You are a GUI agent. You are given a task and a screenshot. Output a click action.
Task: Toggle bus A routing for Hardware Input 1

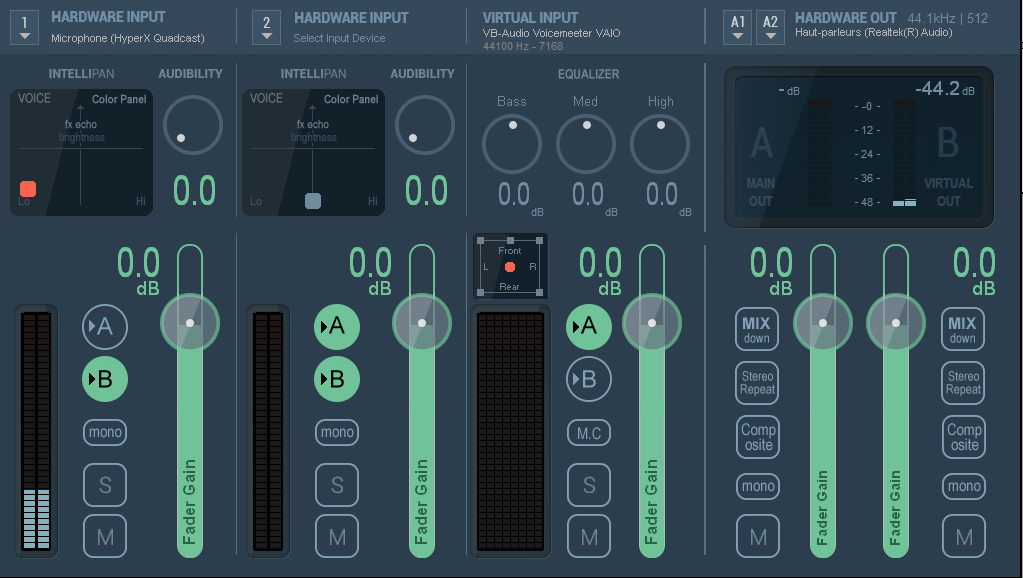(104, 326)
